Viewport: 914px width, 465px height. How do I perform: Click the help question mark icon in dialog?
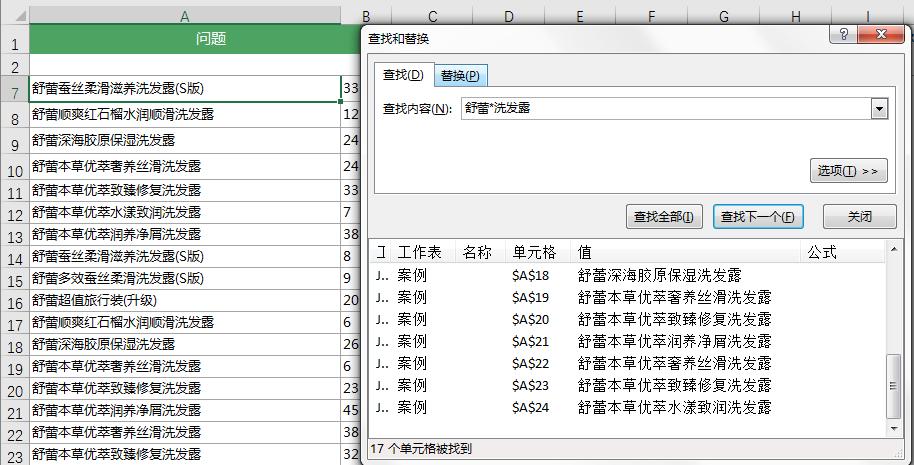pos(842,36)
